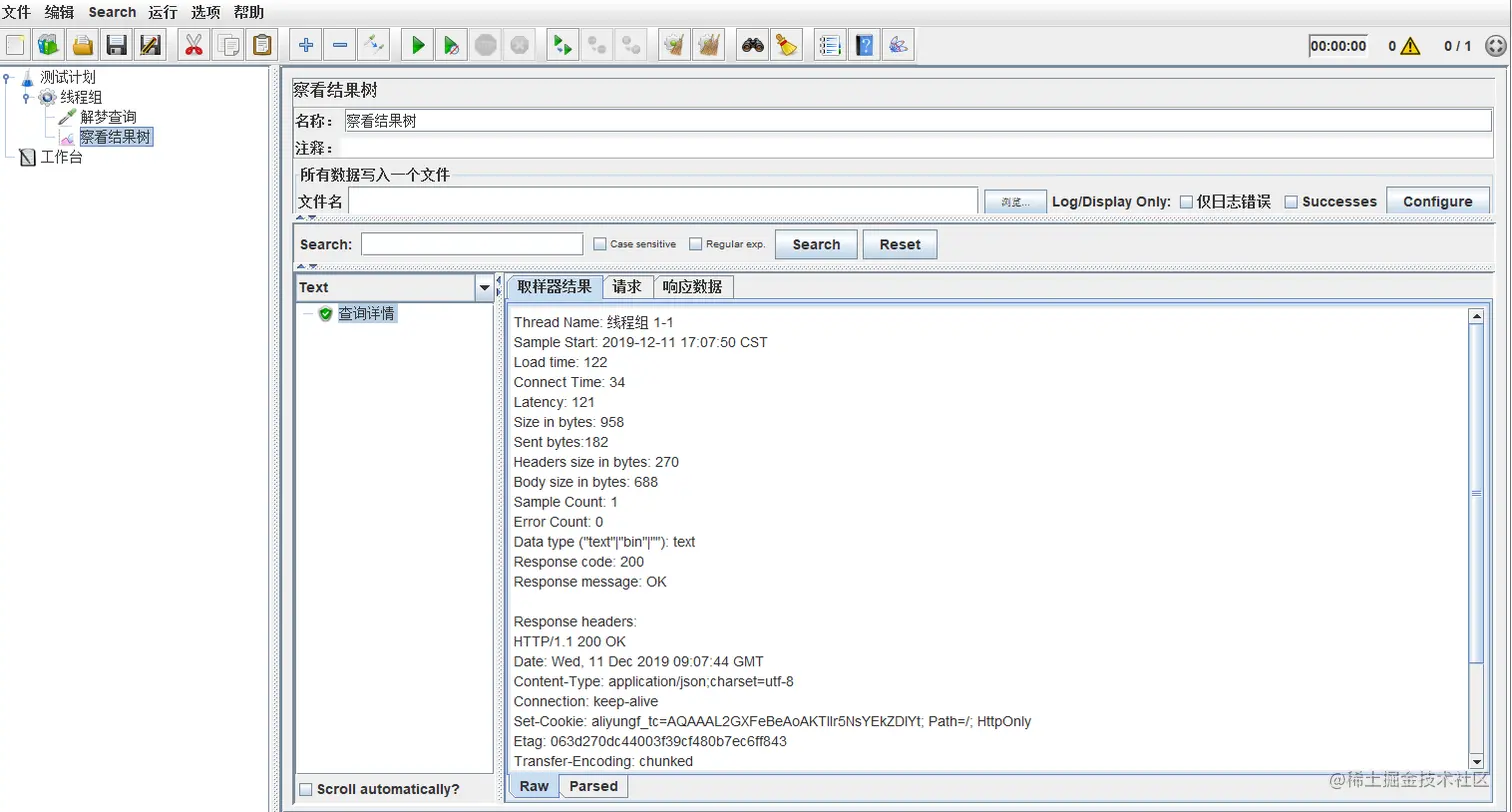Select the 测试计划 tree item
Viewport: 1512px width, 812px height.
(68, 77)
